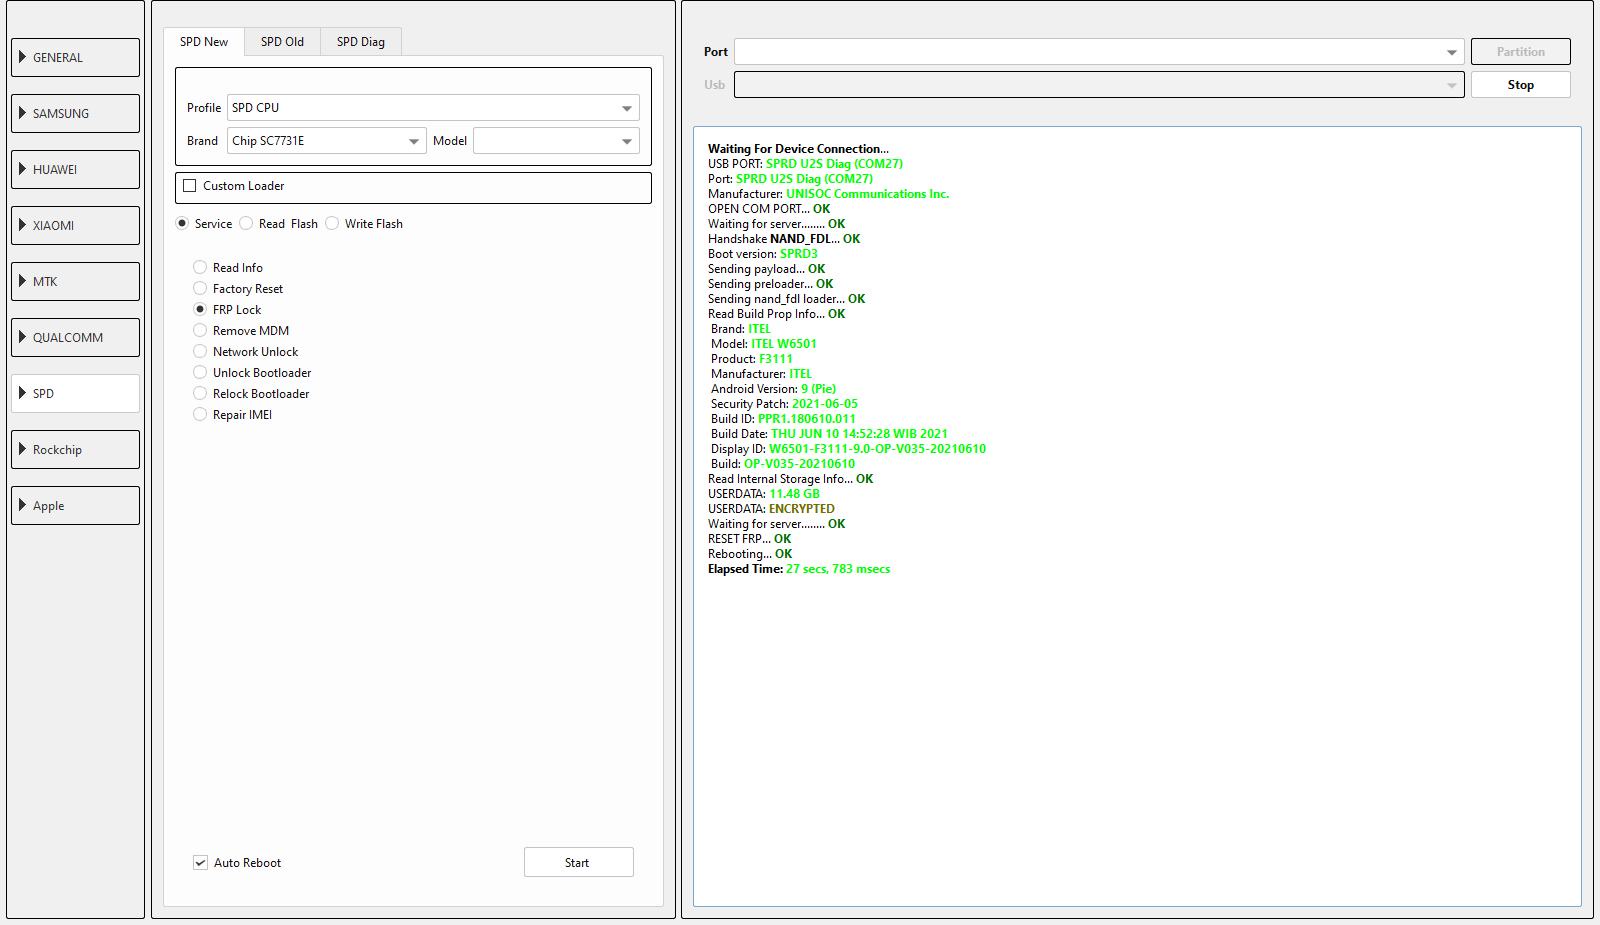Open the Model dropdown
Image resolution: width=1600 pixels, height=925 pixels.
coord(556,141)
